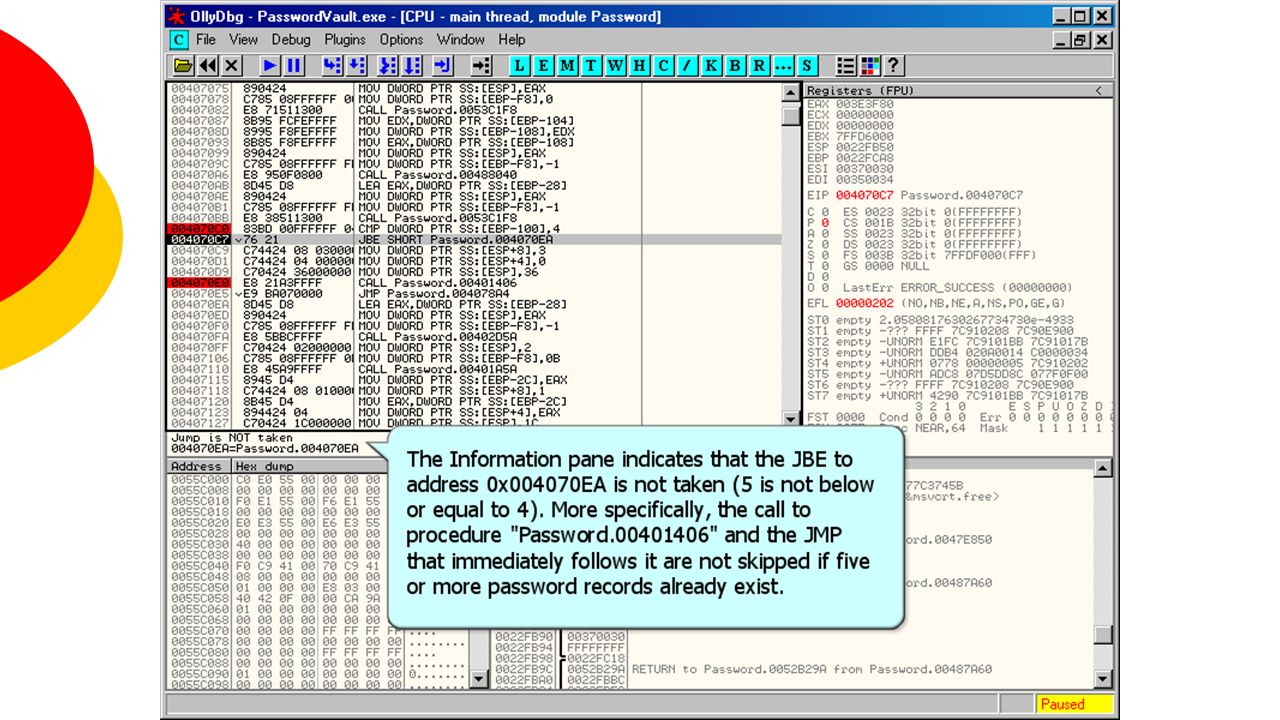Screen dimensions: 1280x720
Task: Click 'Jump is NOT taken' information line
Action: coord(232,438)
